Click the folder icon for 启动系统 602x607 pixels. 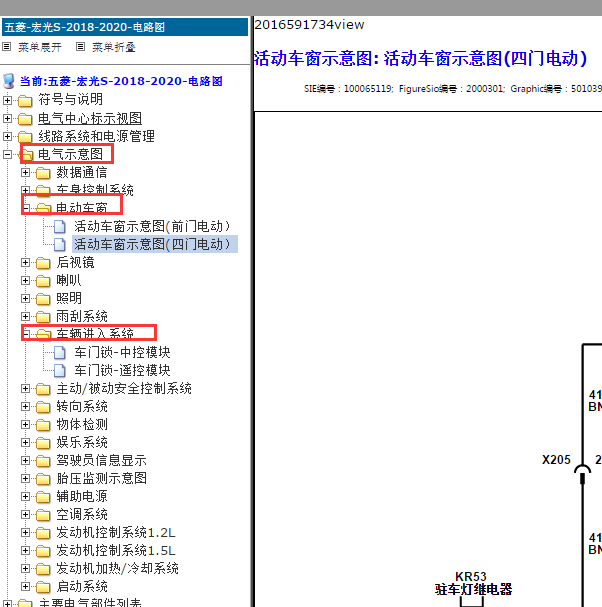pyautogui.click(x=43, y=587)
